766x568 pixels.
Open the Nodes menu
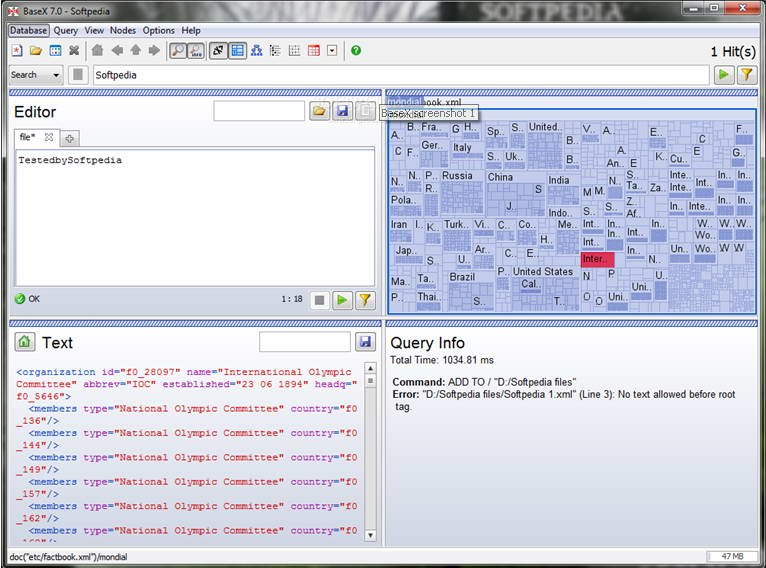[x=123, y=31]
